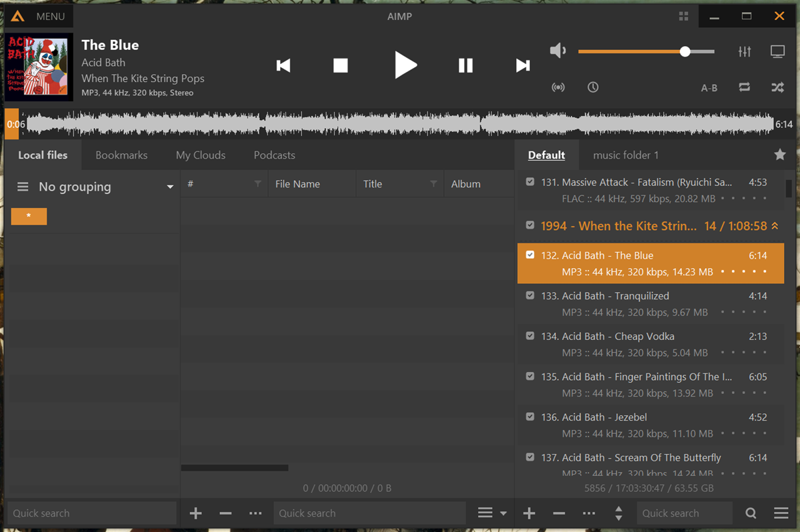The height and width of the screenshot is (532, 800).
Task: Open Podcasts tab
Action: (x=274, y=155)
